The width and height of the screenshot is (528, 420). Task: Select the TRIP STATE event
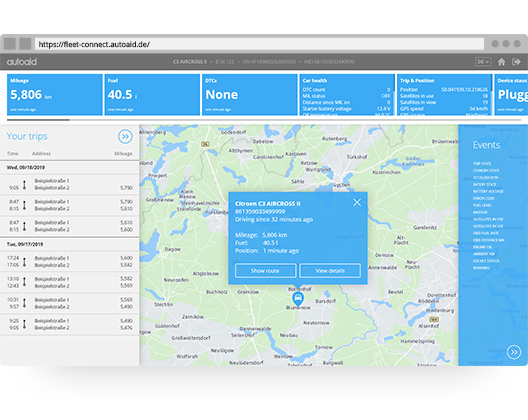click(482, 163)
